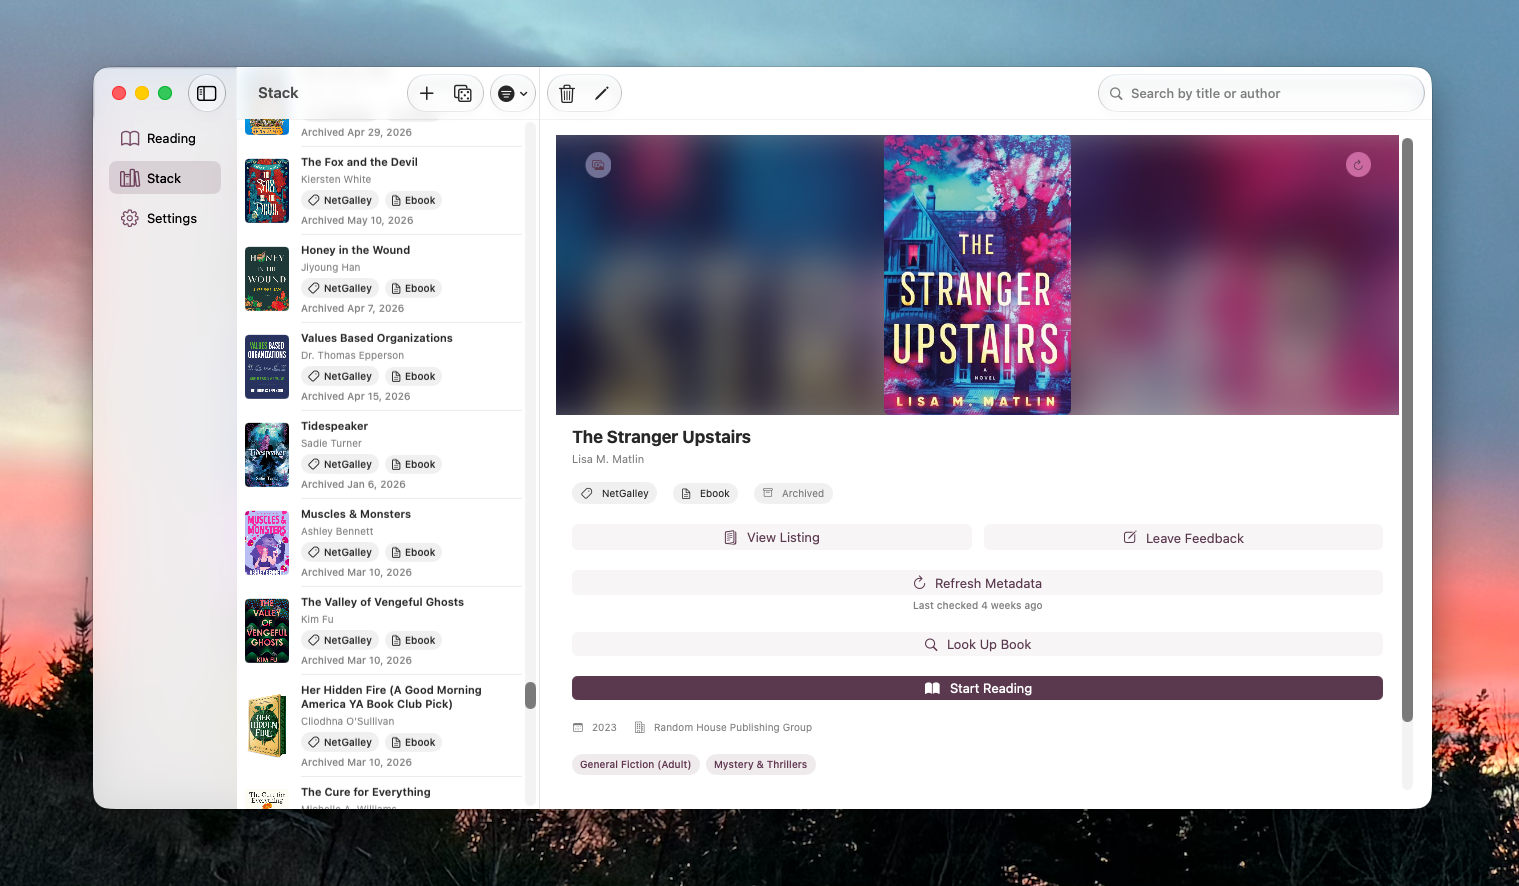Click the Archived status tag

[x=793, y=493]
